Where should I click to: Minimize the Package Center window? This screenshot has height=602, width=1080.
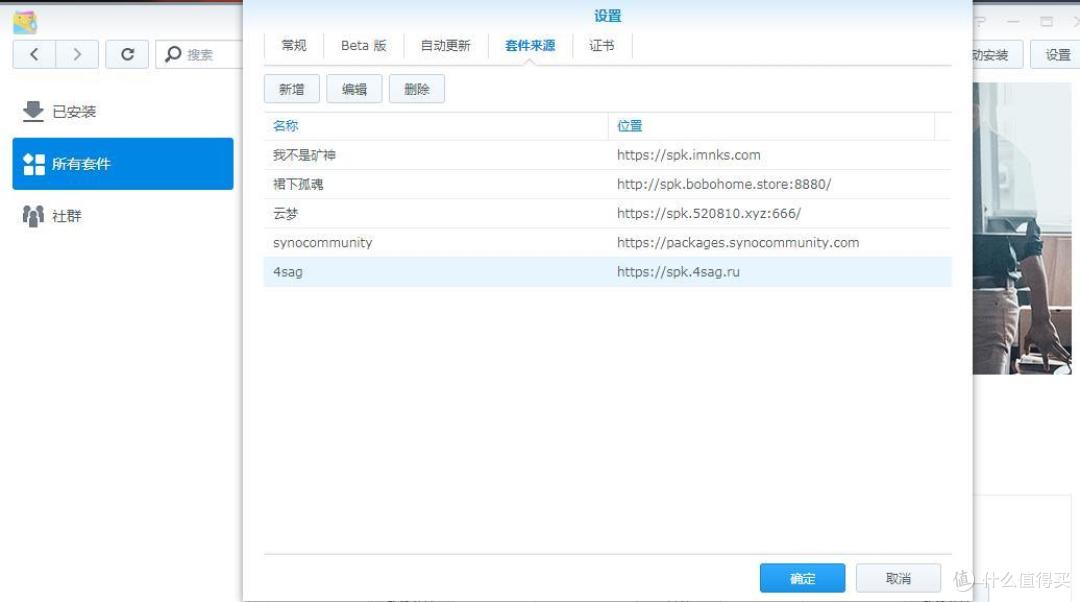pos(1013,22)
